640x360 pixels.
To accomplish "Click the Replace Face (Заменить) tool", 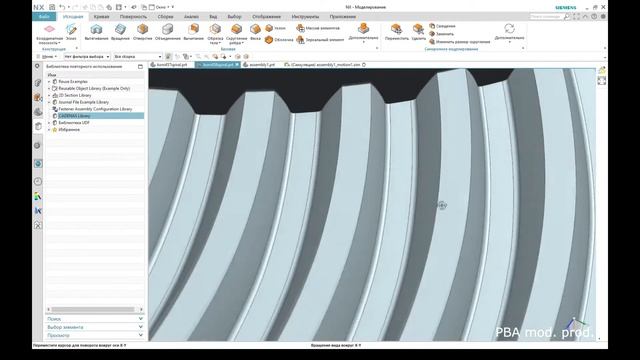I will (x=442, y=34).
